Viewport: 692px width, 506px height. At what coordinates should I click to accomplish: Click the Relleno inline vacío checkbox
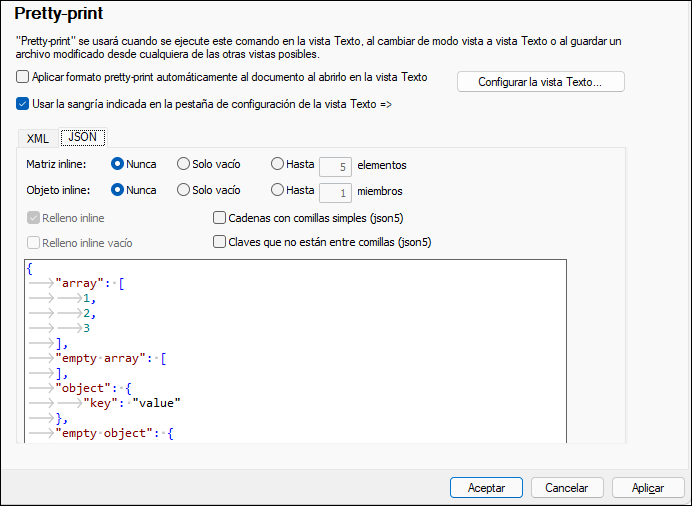tap(34, 242)
